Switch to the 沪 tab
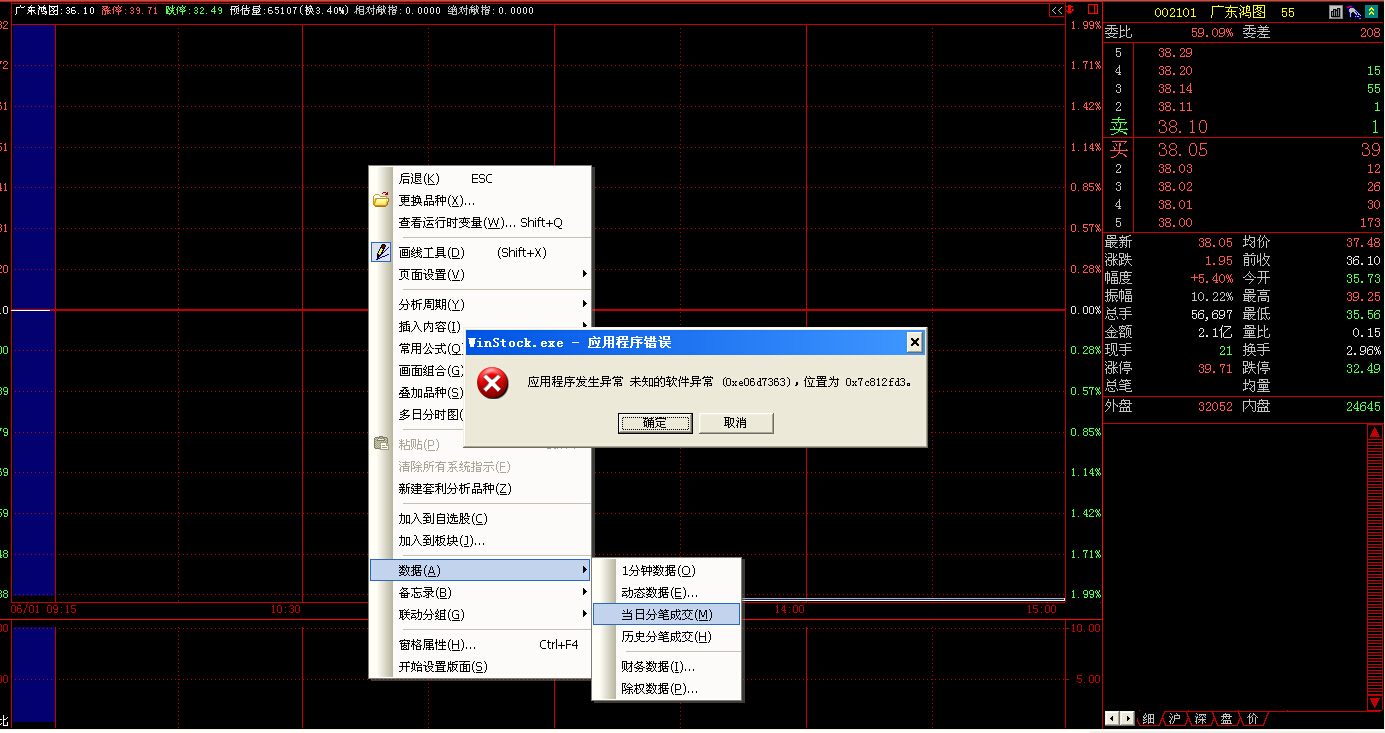The width and height of the screenshot is (1385, 733). [1174, 719]
